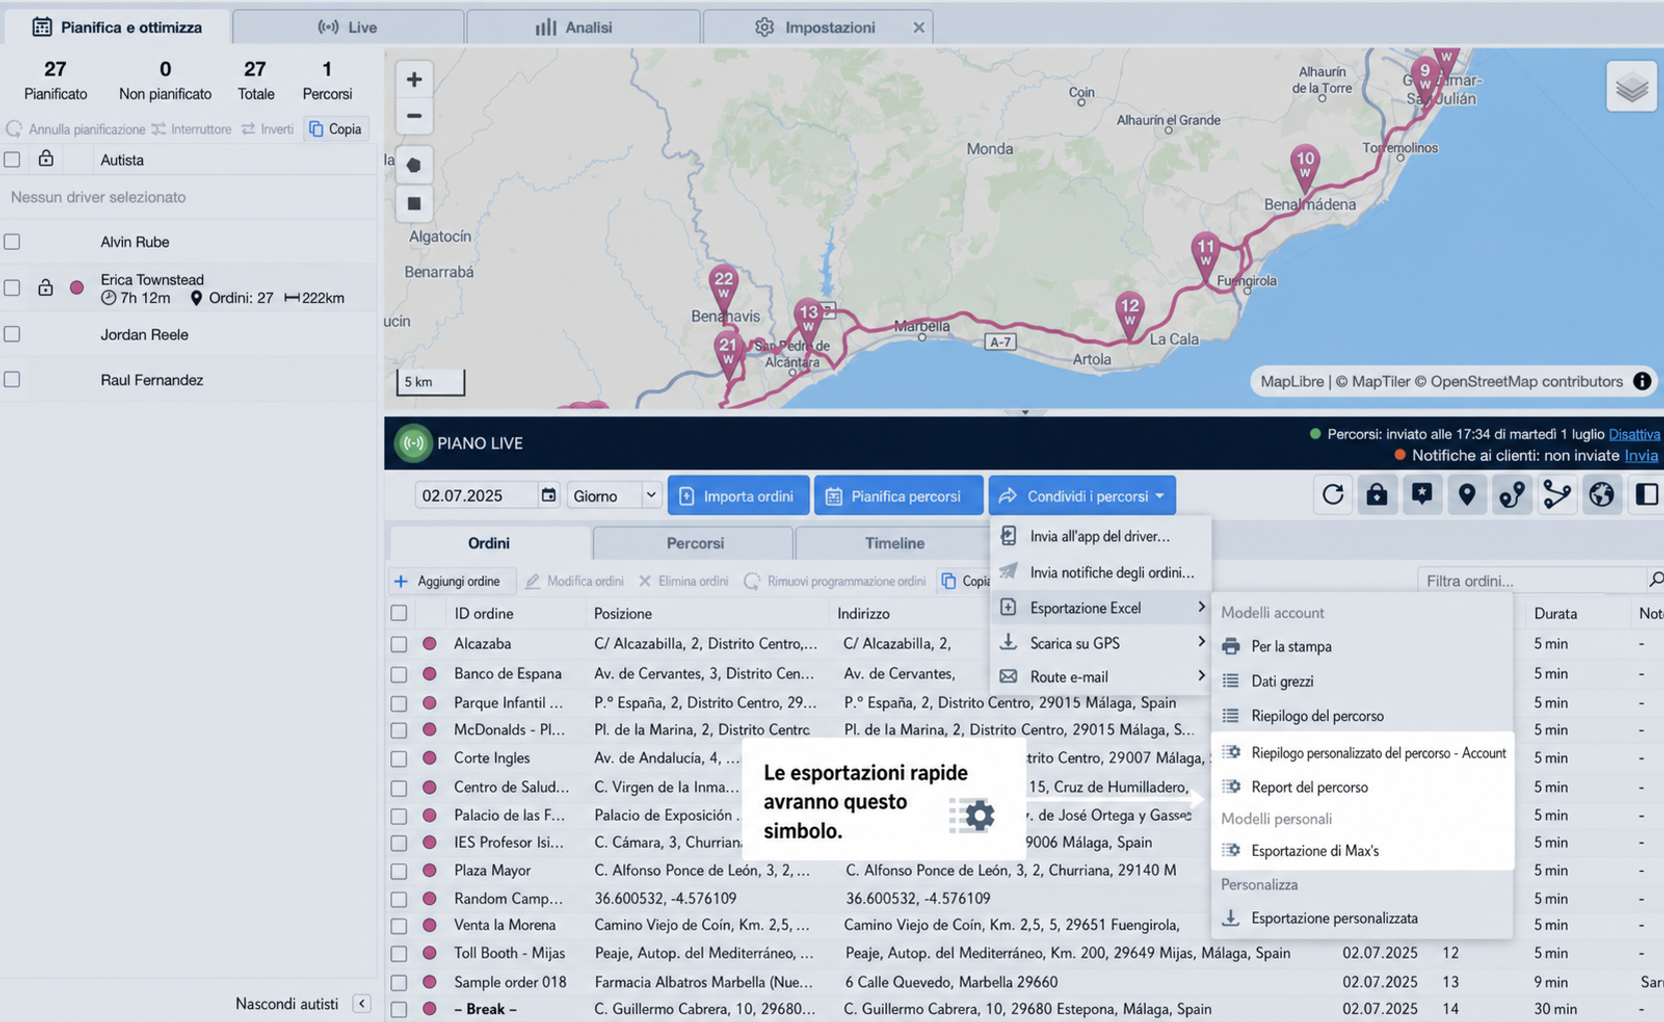Select the rectangle draw tool on map
The height and width of the screenshot is (1022, 1664).
tap(414, 204)
